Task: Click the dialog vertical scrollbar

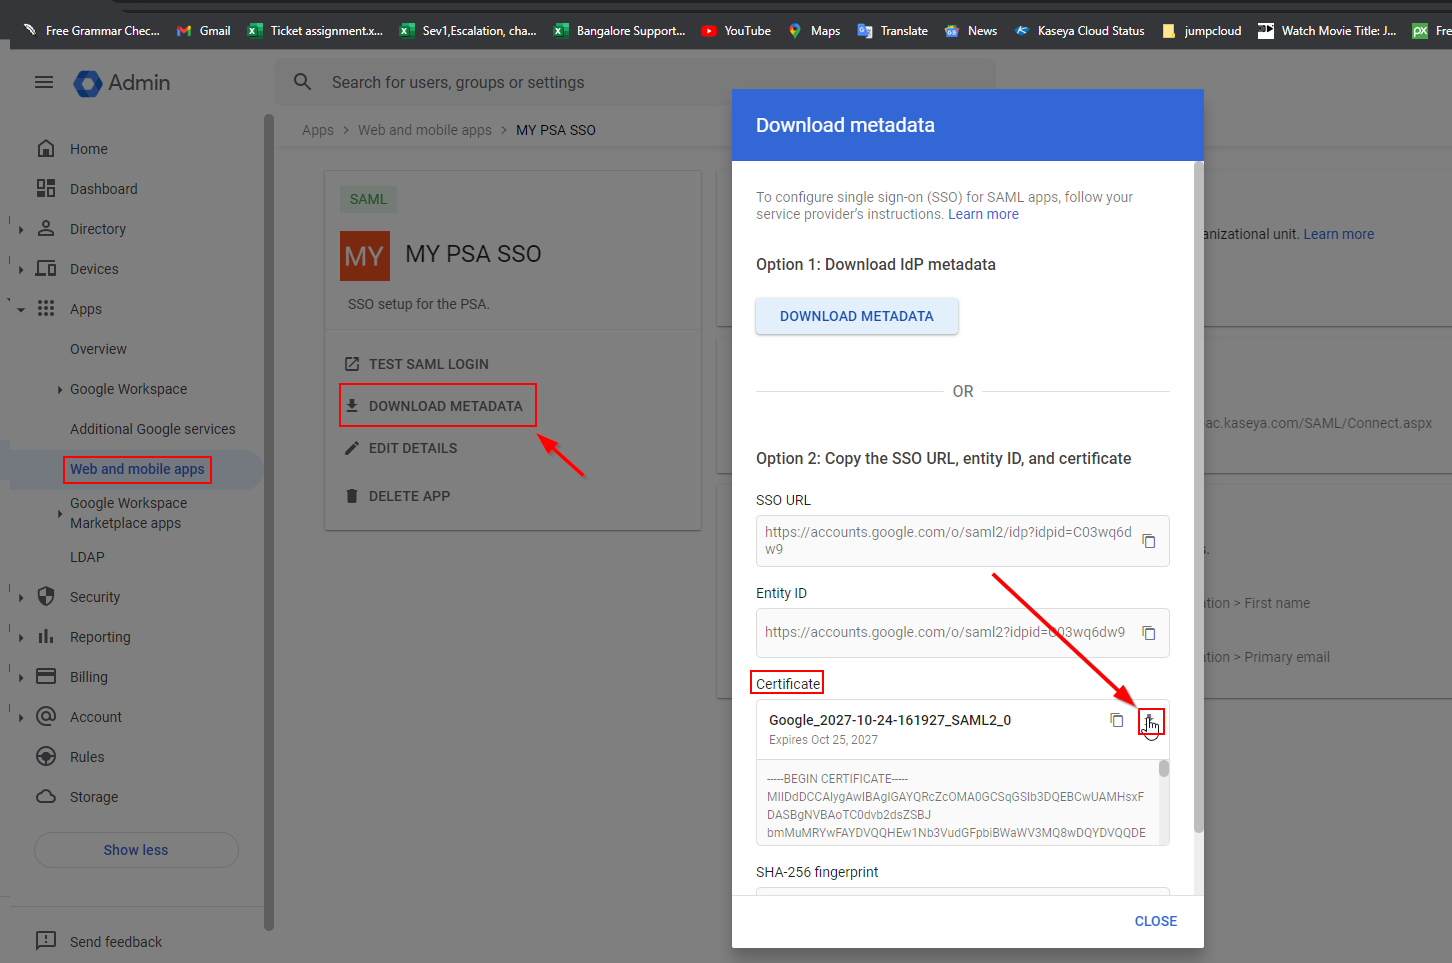Action: (1199, 497)
